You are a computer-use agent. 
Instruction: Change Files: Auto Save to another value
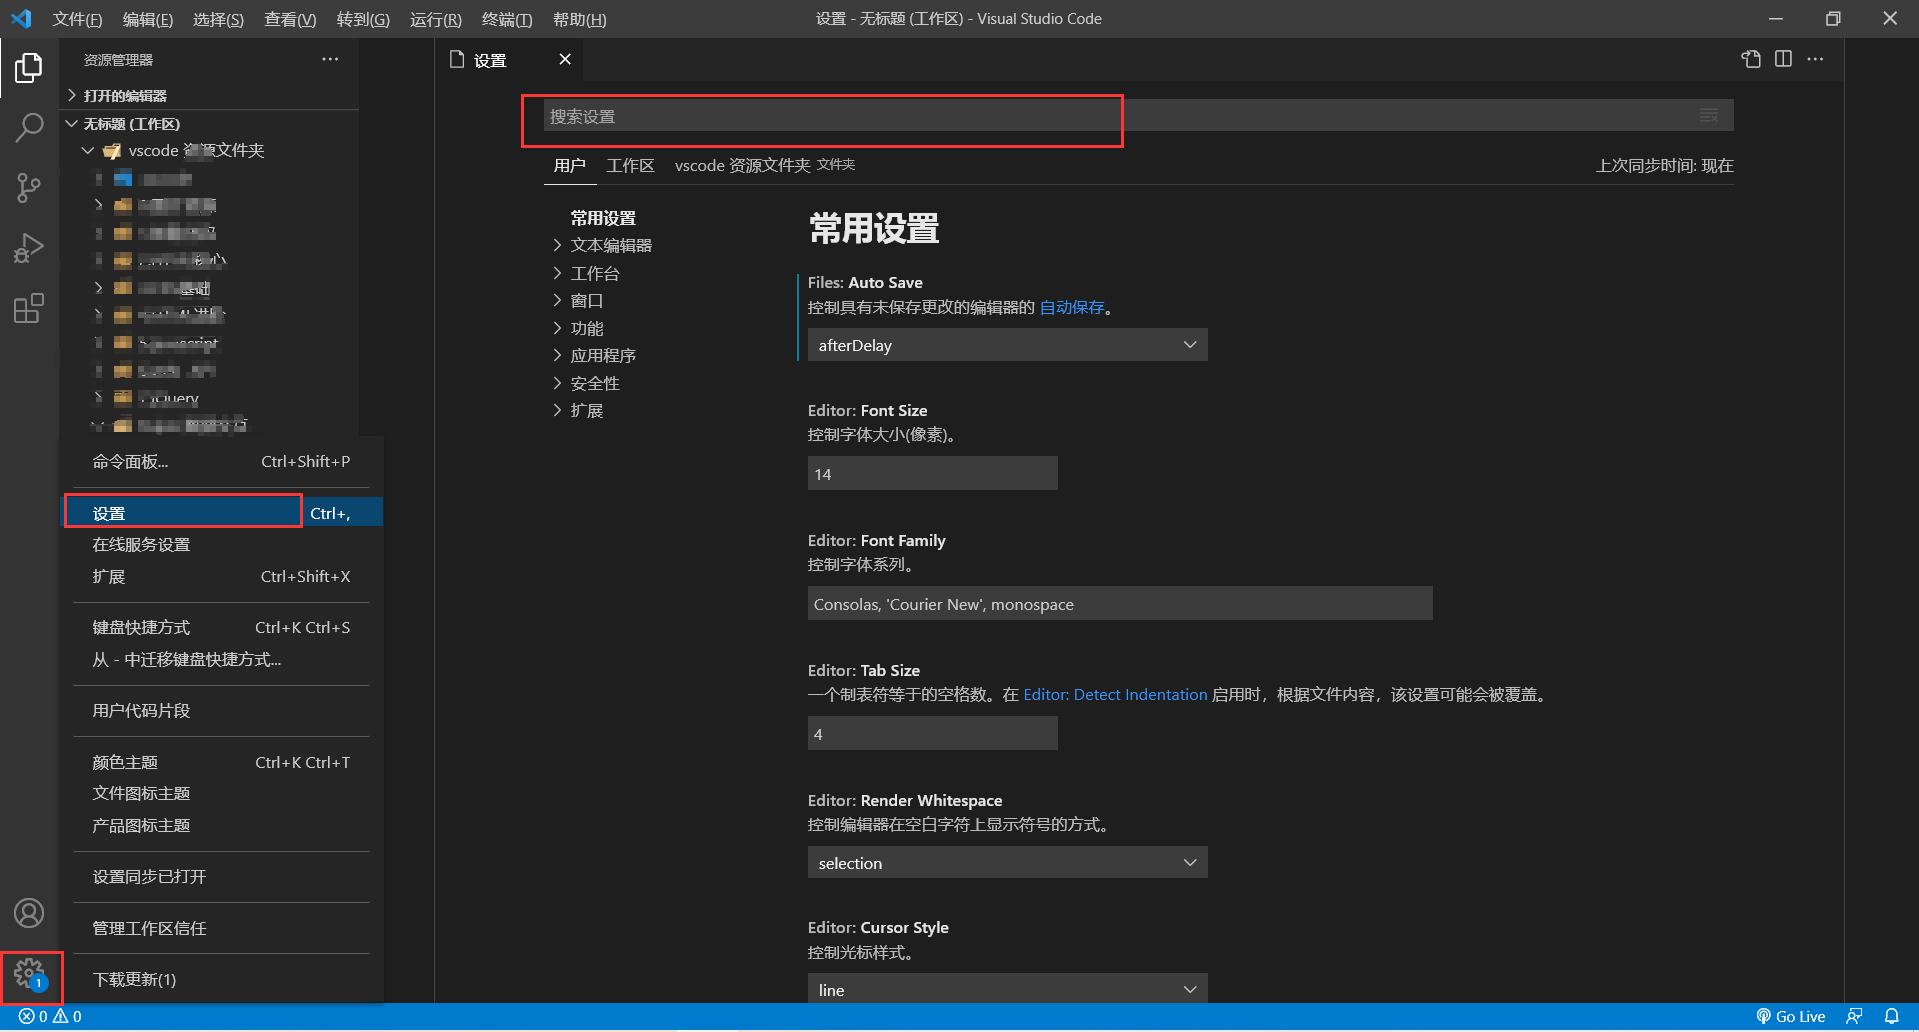click(1006, 344)
